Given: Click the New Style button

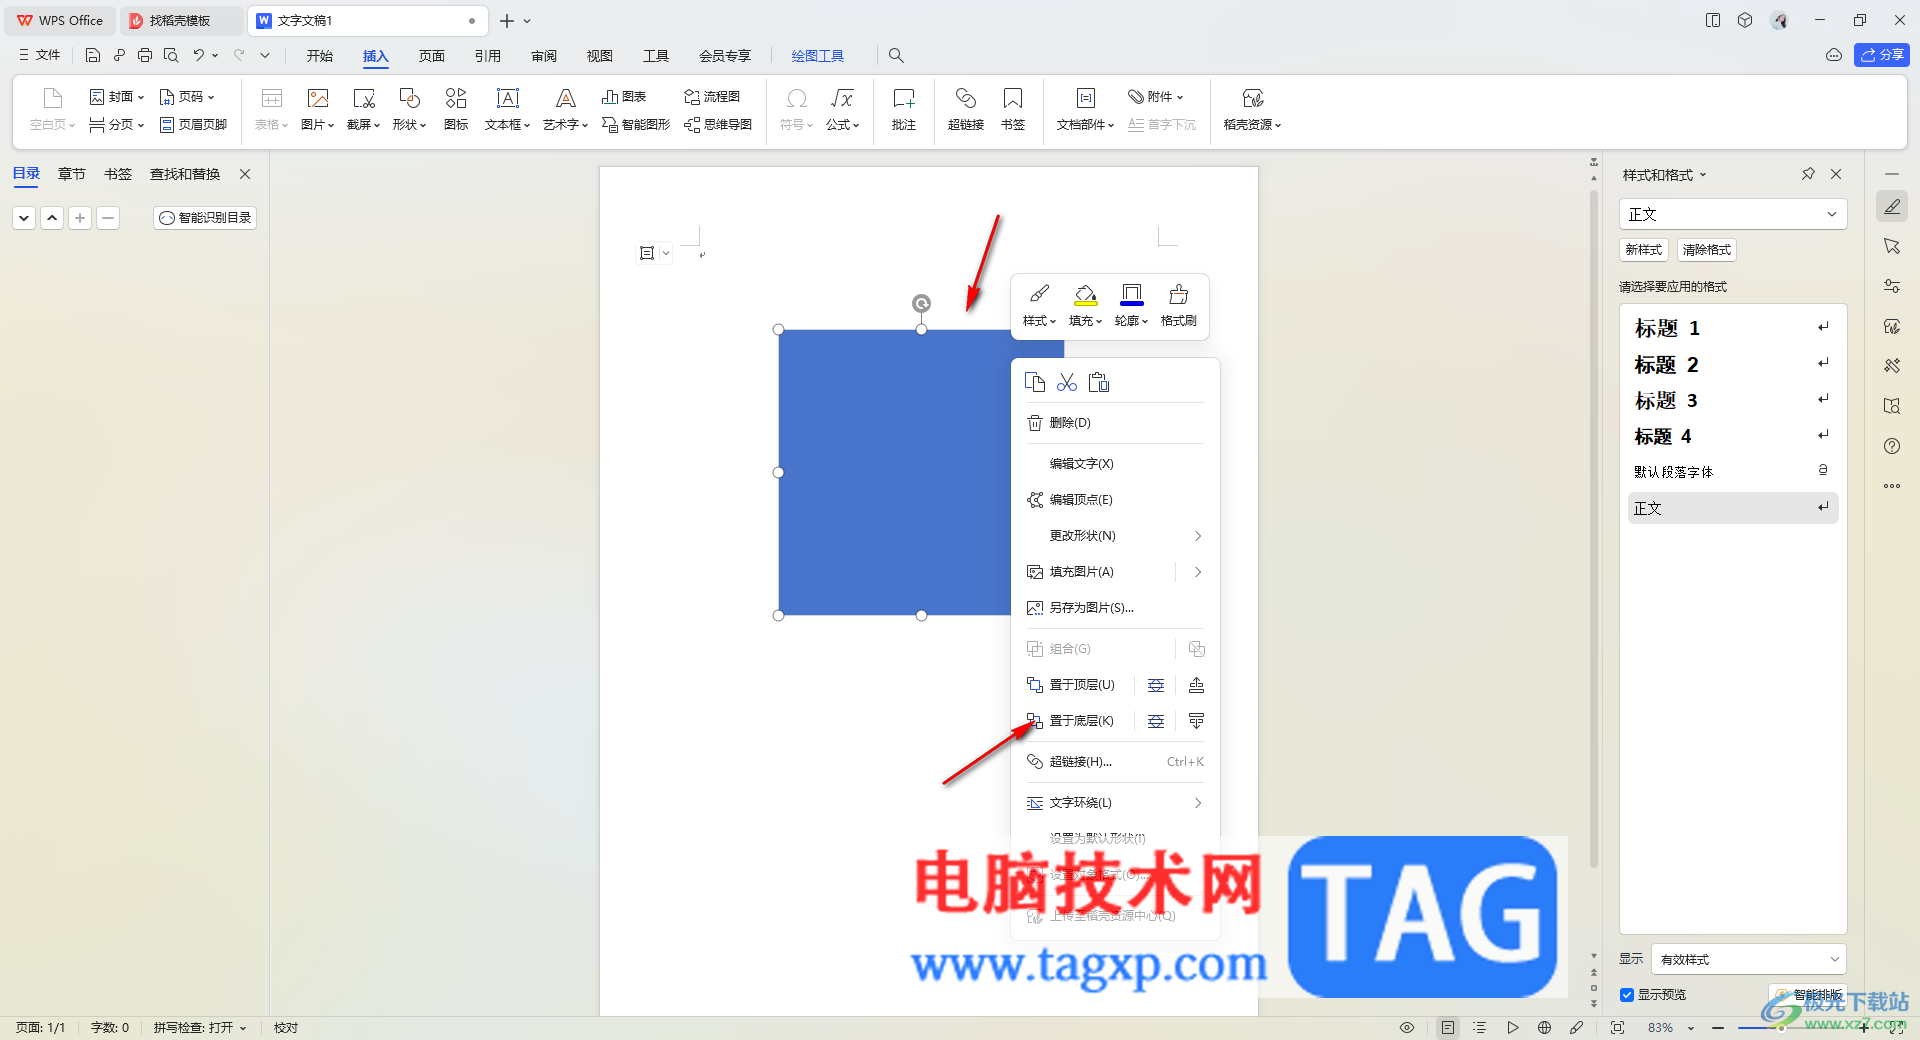Looking at the screenshot, I should tap(1644, 250).
